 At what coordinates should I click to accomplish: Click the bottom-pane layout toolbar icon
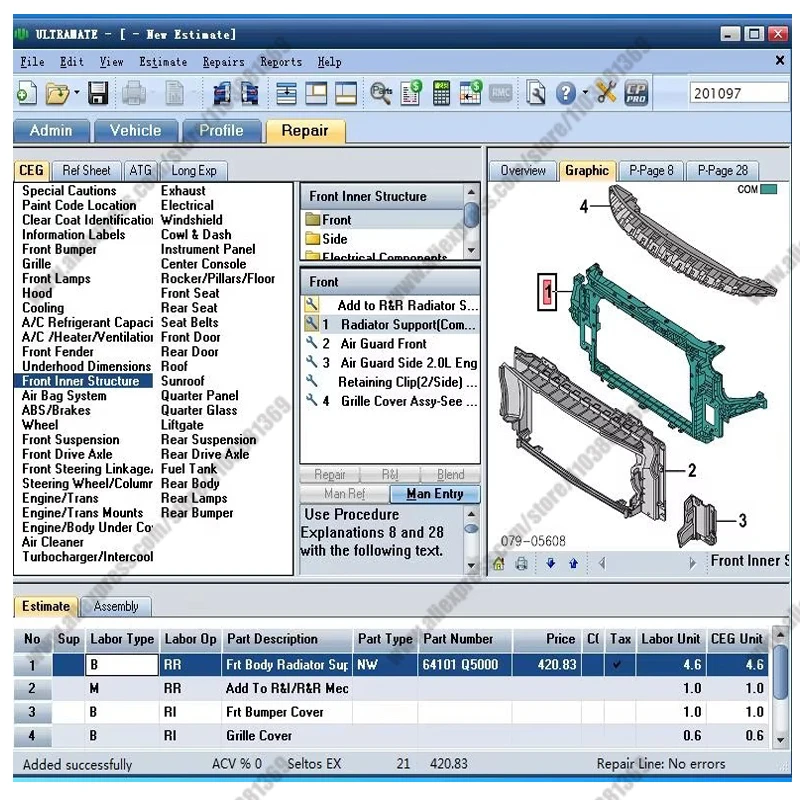point(346,94)
